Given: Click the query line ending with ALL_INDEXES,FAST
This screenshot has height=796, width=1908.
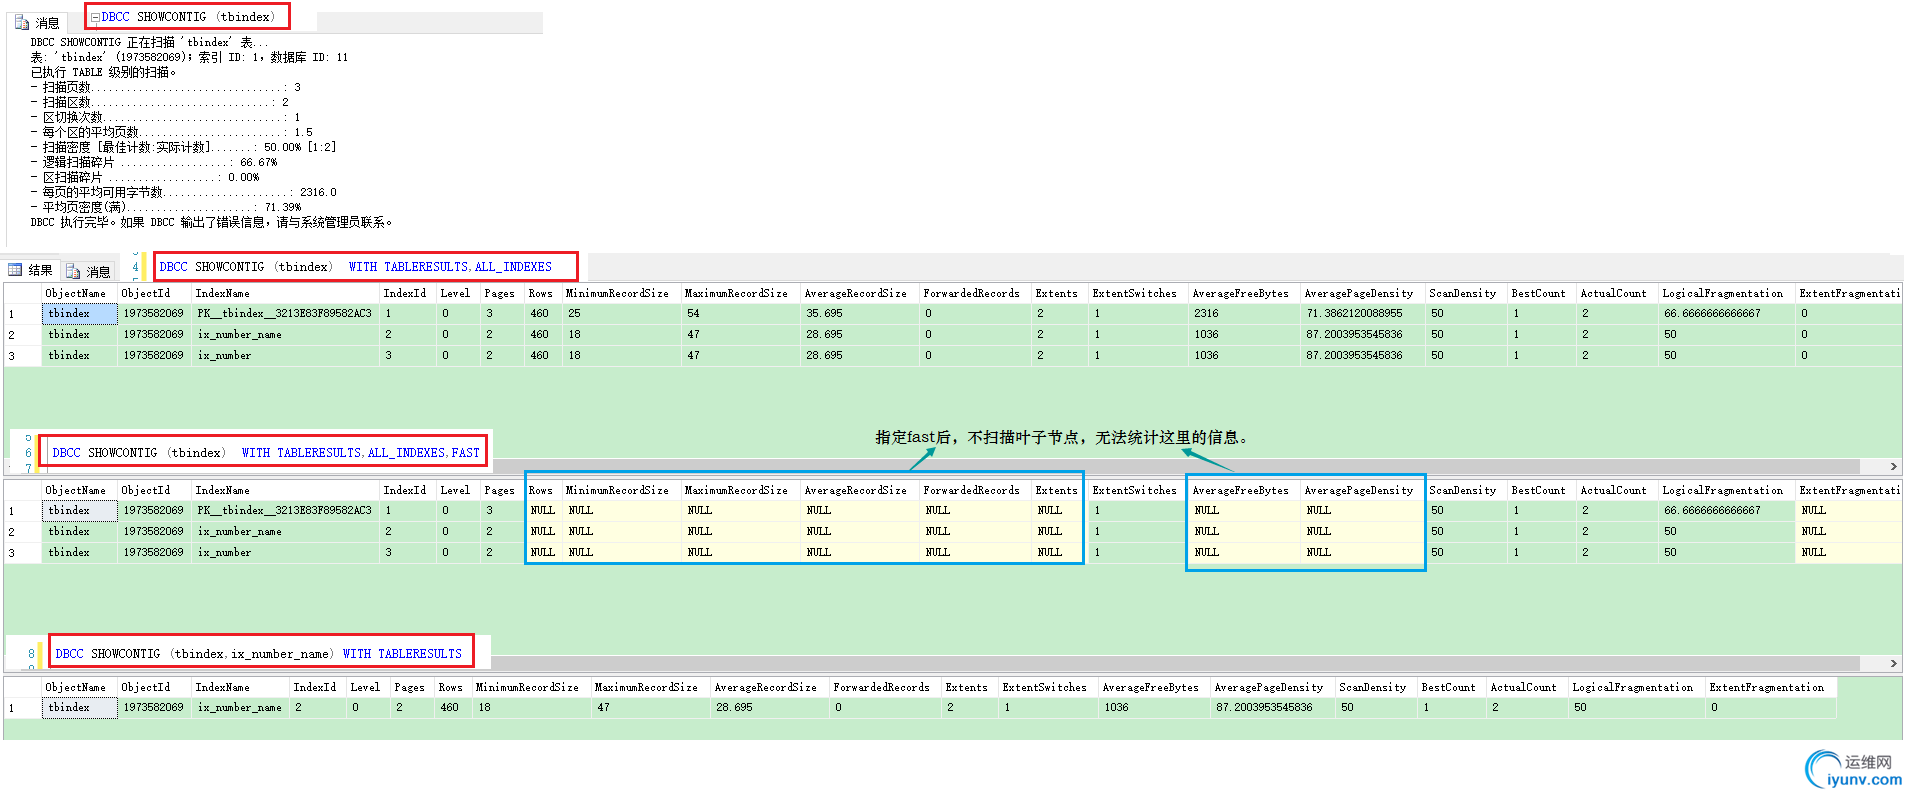Looking at the screenshot, I should [x=264, y=452].
